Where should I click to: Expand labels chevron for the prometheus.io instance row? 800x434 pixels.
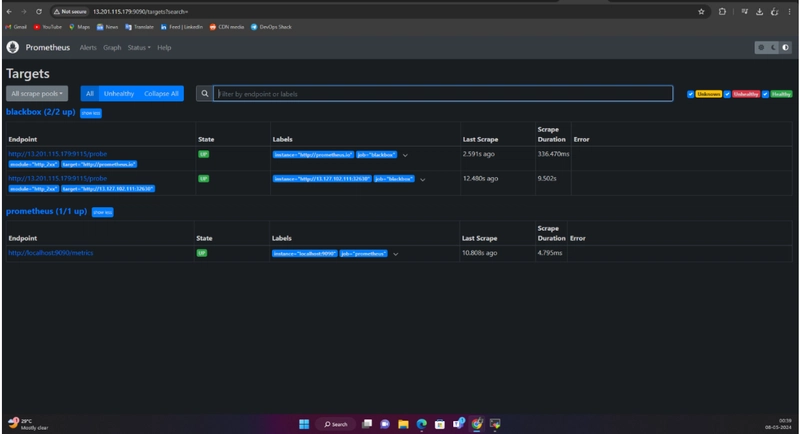[405, 155]
